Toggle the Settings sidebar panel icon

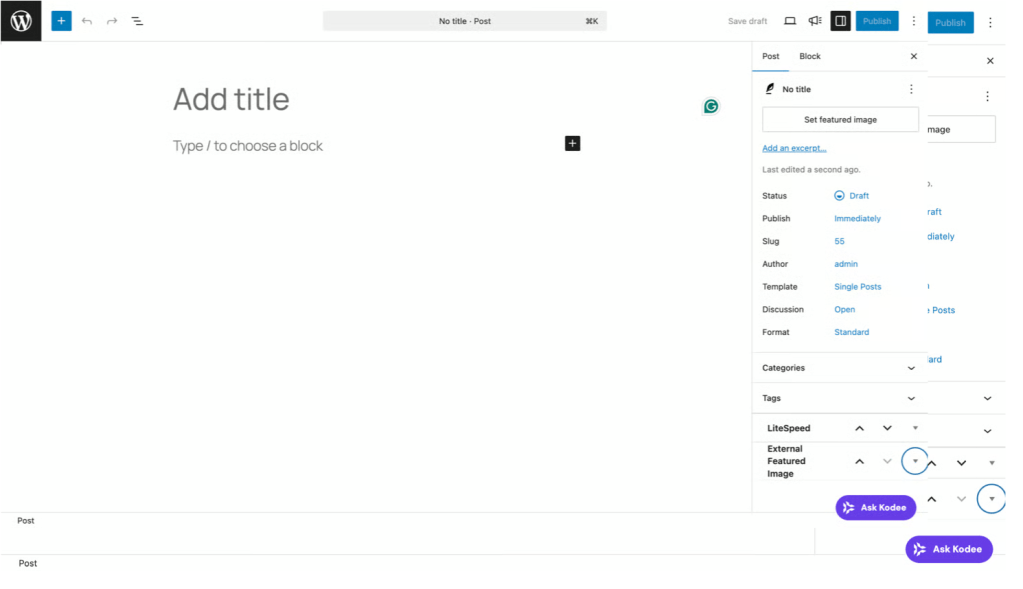pos(841,21)
